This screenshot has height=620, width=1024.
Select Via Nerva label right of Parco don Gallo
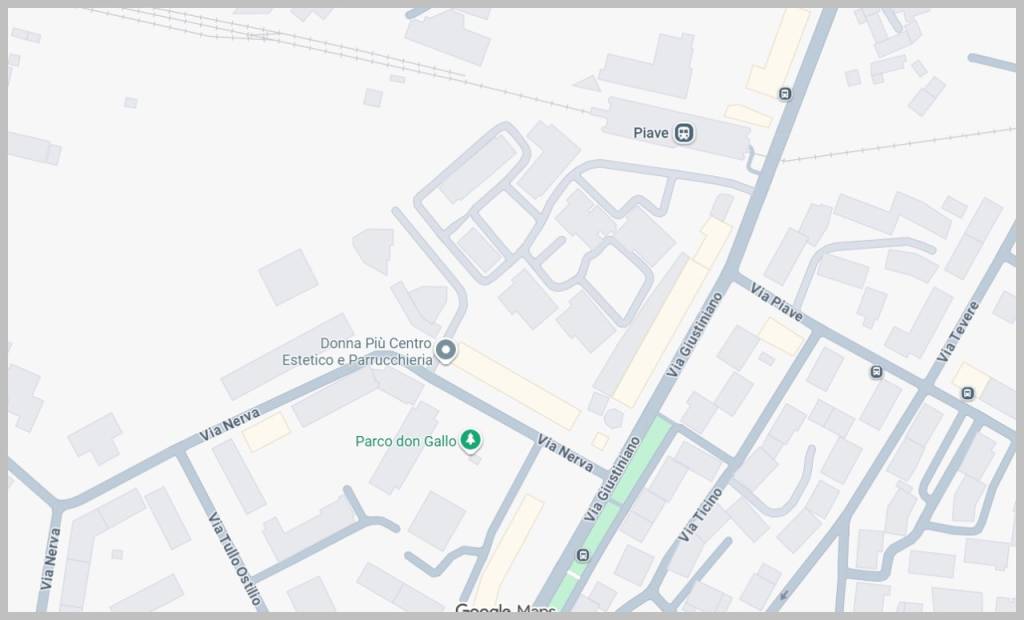pyautogui.click(x=565, y=453)
